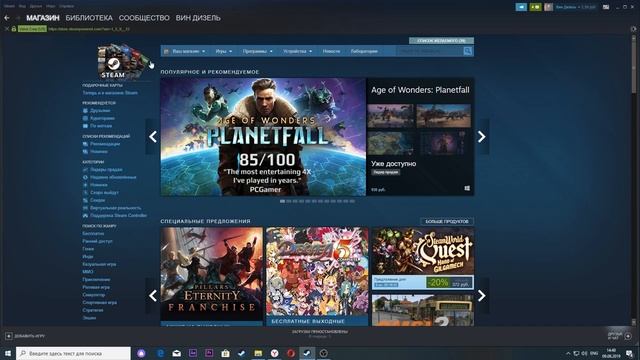Reload the page using the refresh icon
Viewport: 640px width, 360px height.
[x=633, y=29]
